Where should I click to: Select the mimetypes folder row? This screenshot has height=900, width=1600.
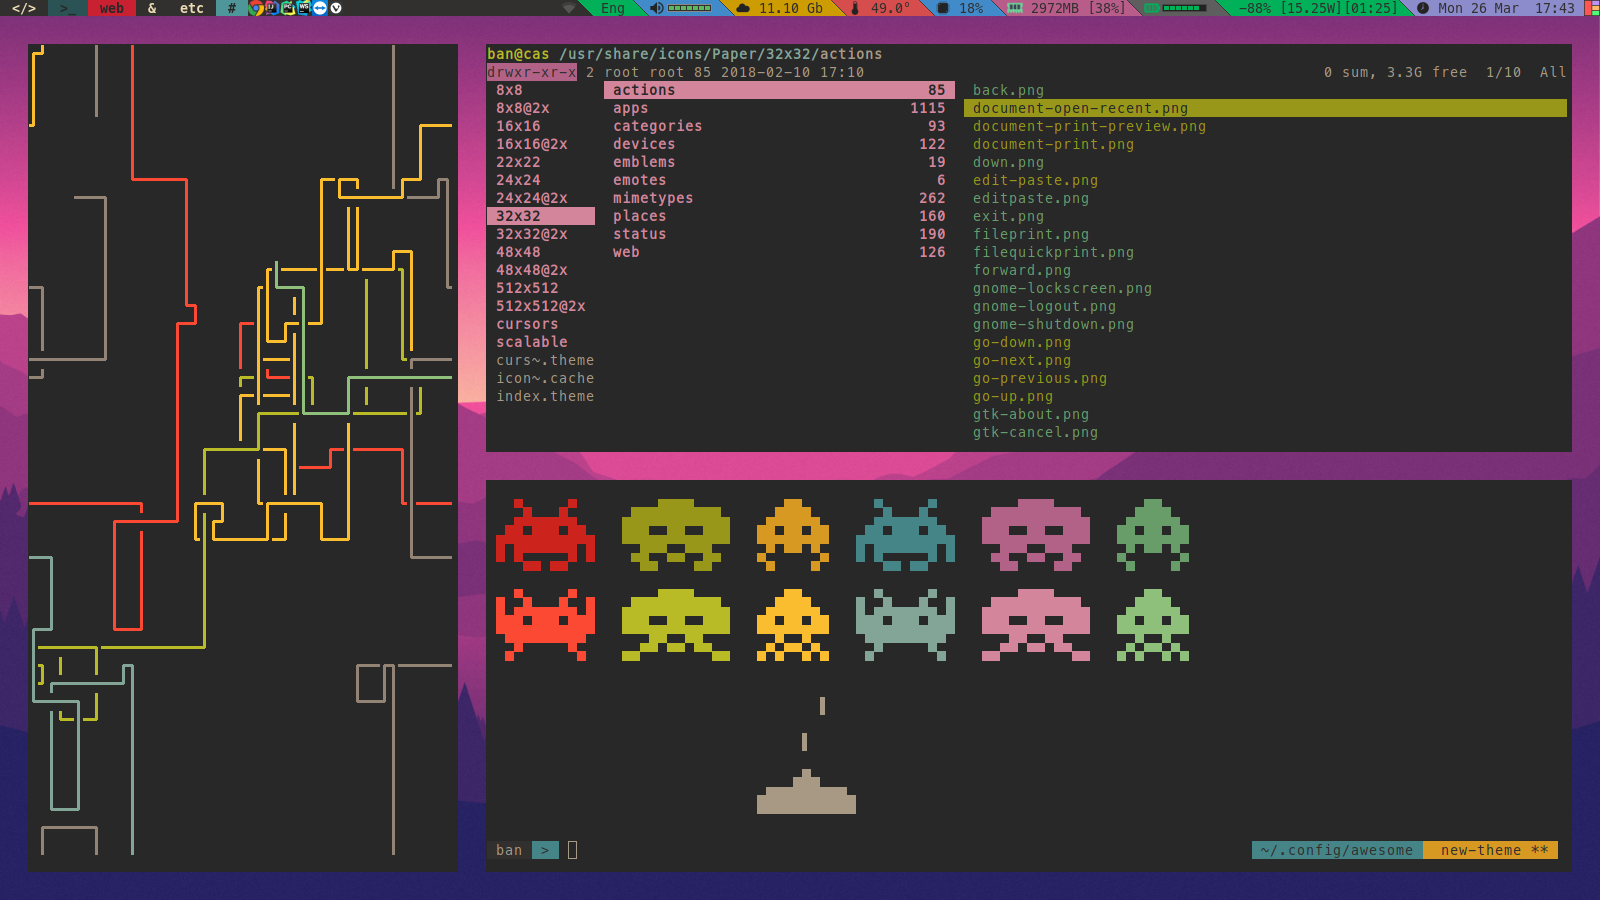tap(779, 198)
